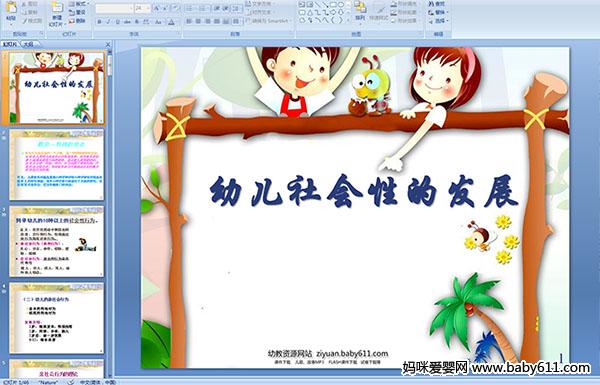Click the Increase Font Size icon
Viewport: 600px width, 385px height.
pyautogui.click(x=157, y=8)
